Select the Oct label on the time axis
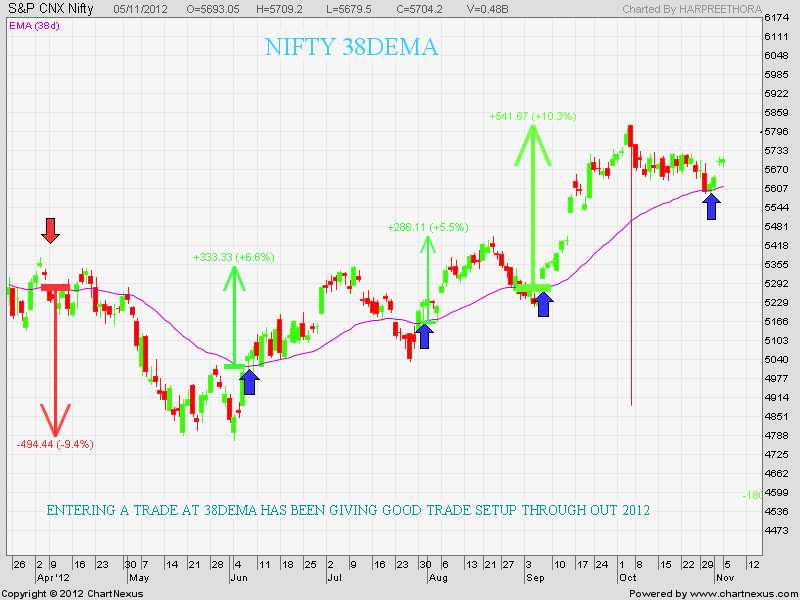The height and width of the screenshot is (600, 800). click(625, 577)
